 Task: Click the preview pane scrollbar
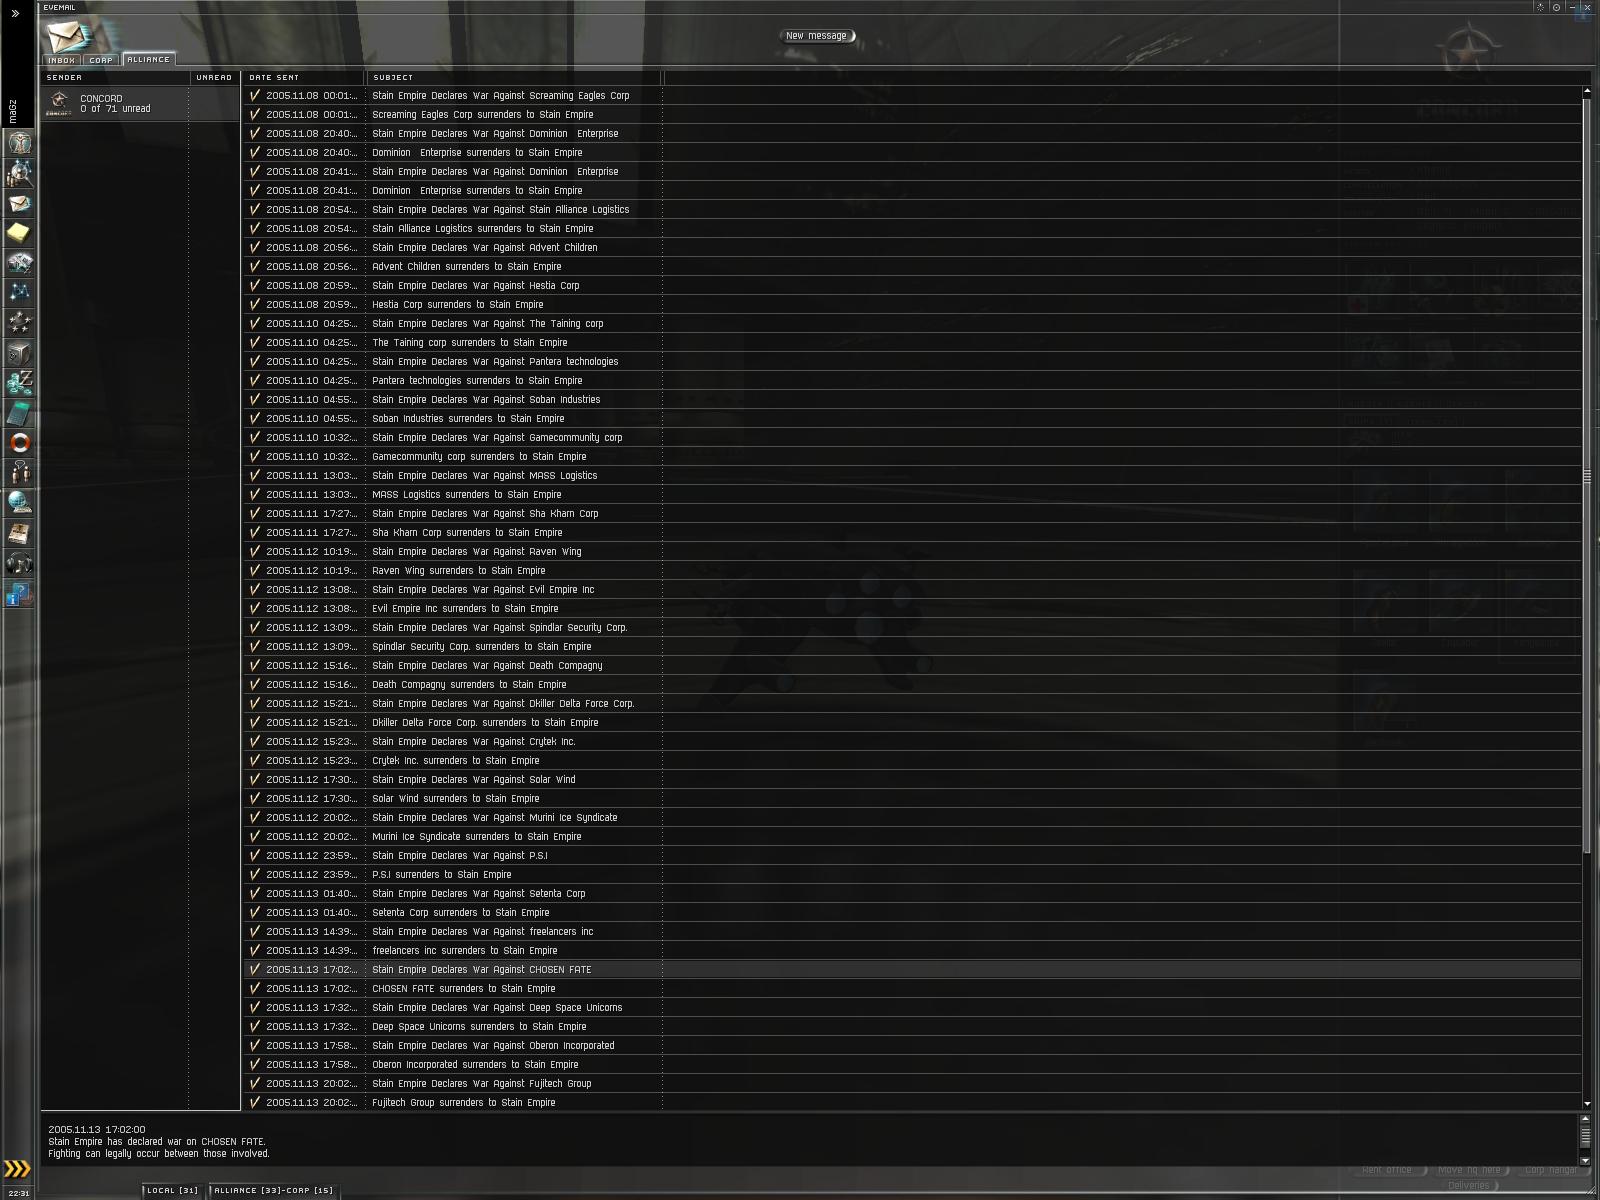[x=1585, y=1137]
